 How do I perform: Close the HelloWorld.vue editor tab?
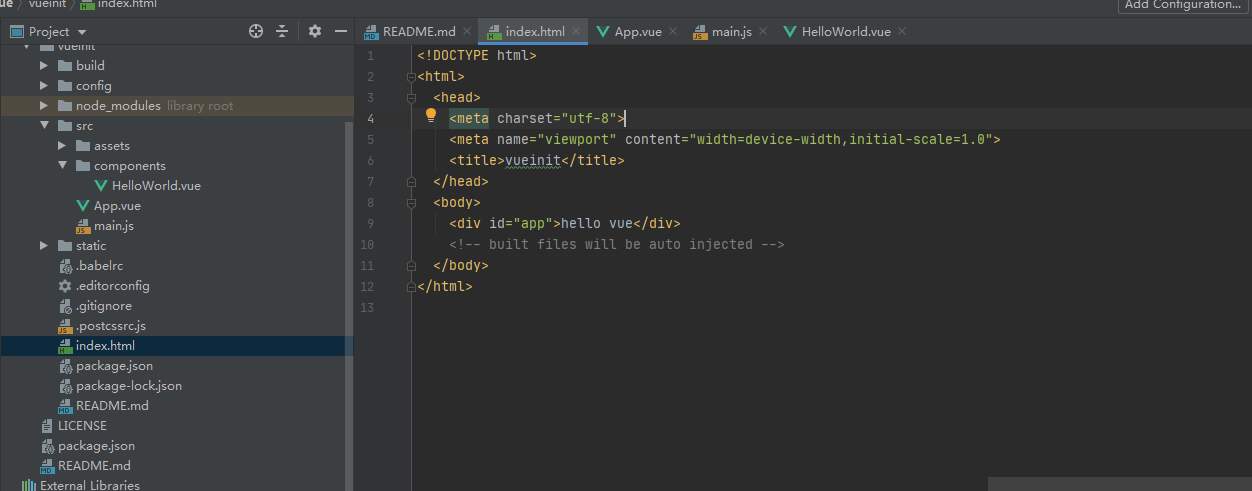pos(902,32)
